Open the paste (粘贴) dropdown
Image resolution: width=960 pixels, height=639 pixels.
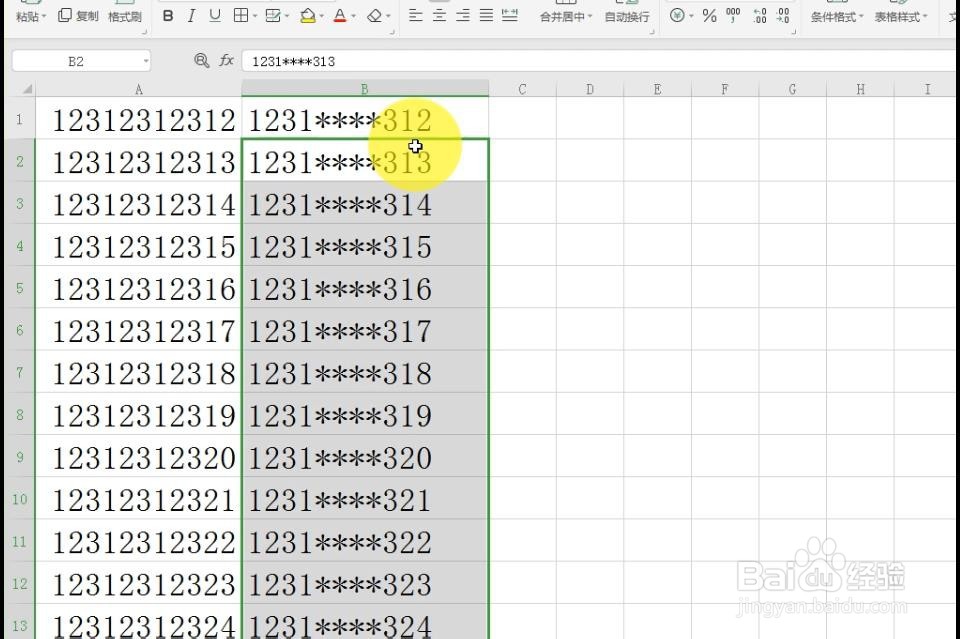click(31, 17)
